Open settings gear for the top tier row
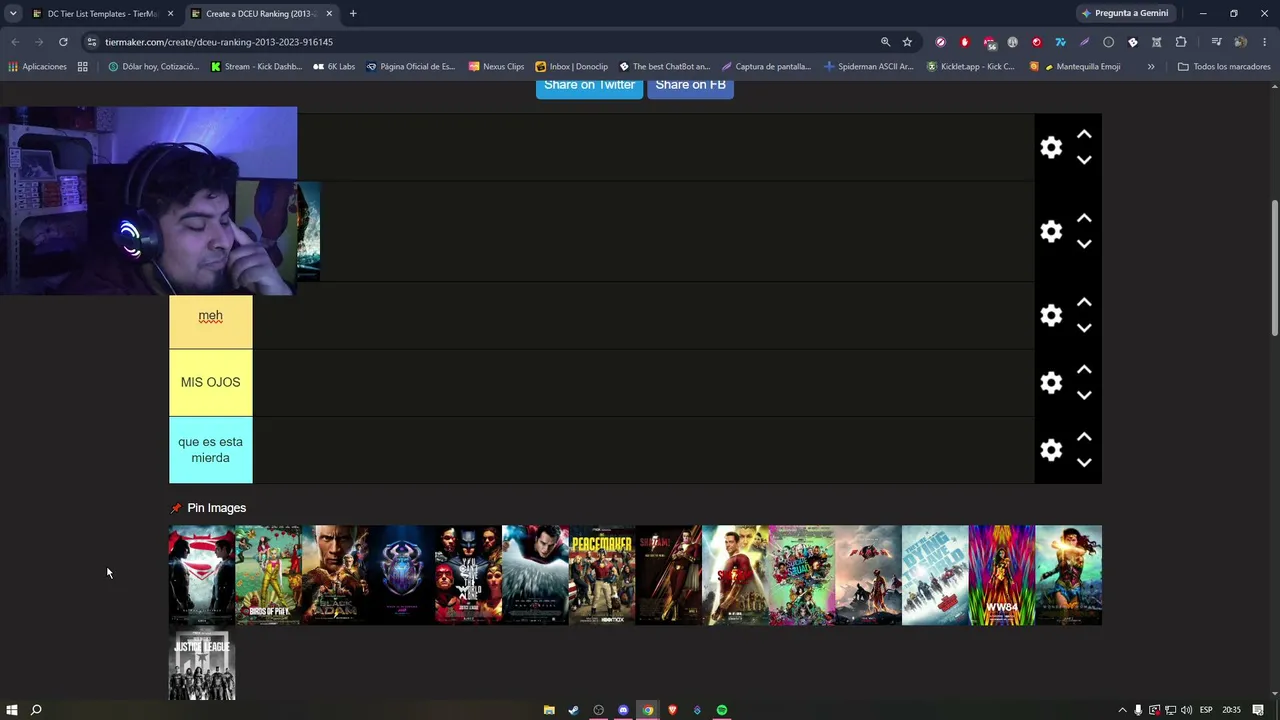 (x=1051, y=148)
